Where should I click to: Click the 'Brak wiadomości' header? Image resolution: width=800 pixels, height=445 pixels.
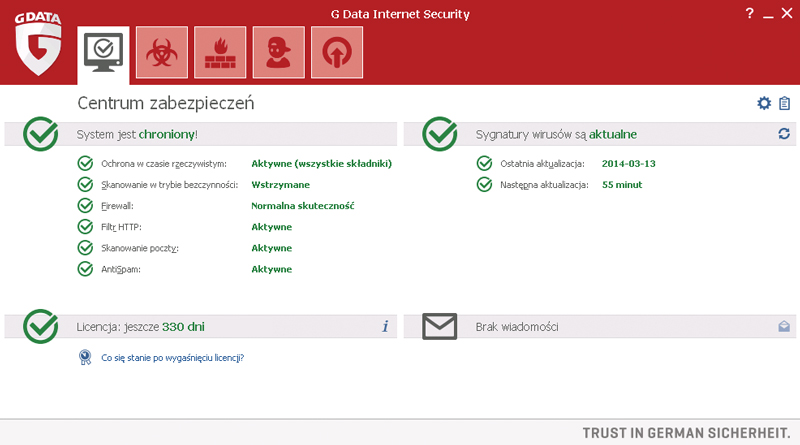coord(517,327)
